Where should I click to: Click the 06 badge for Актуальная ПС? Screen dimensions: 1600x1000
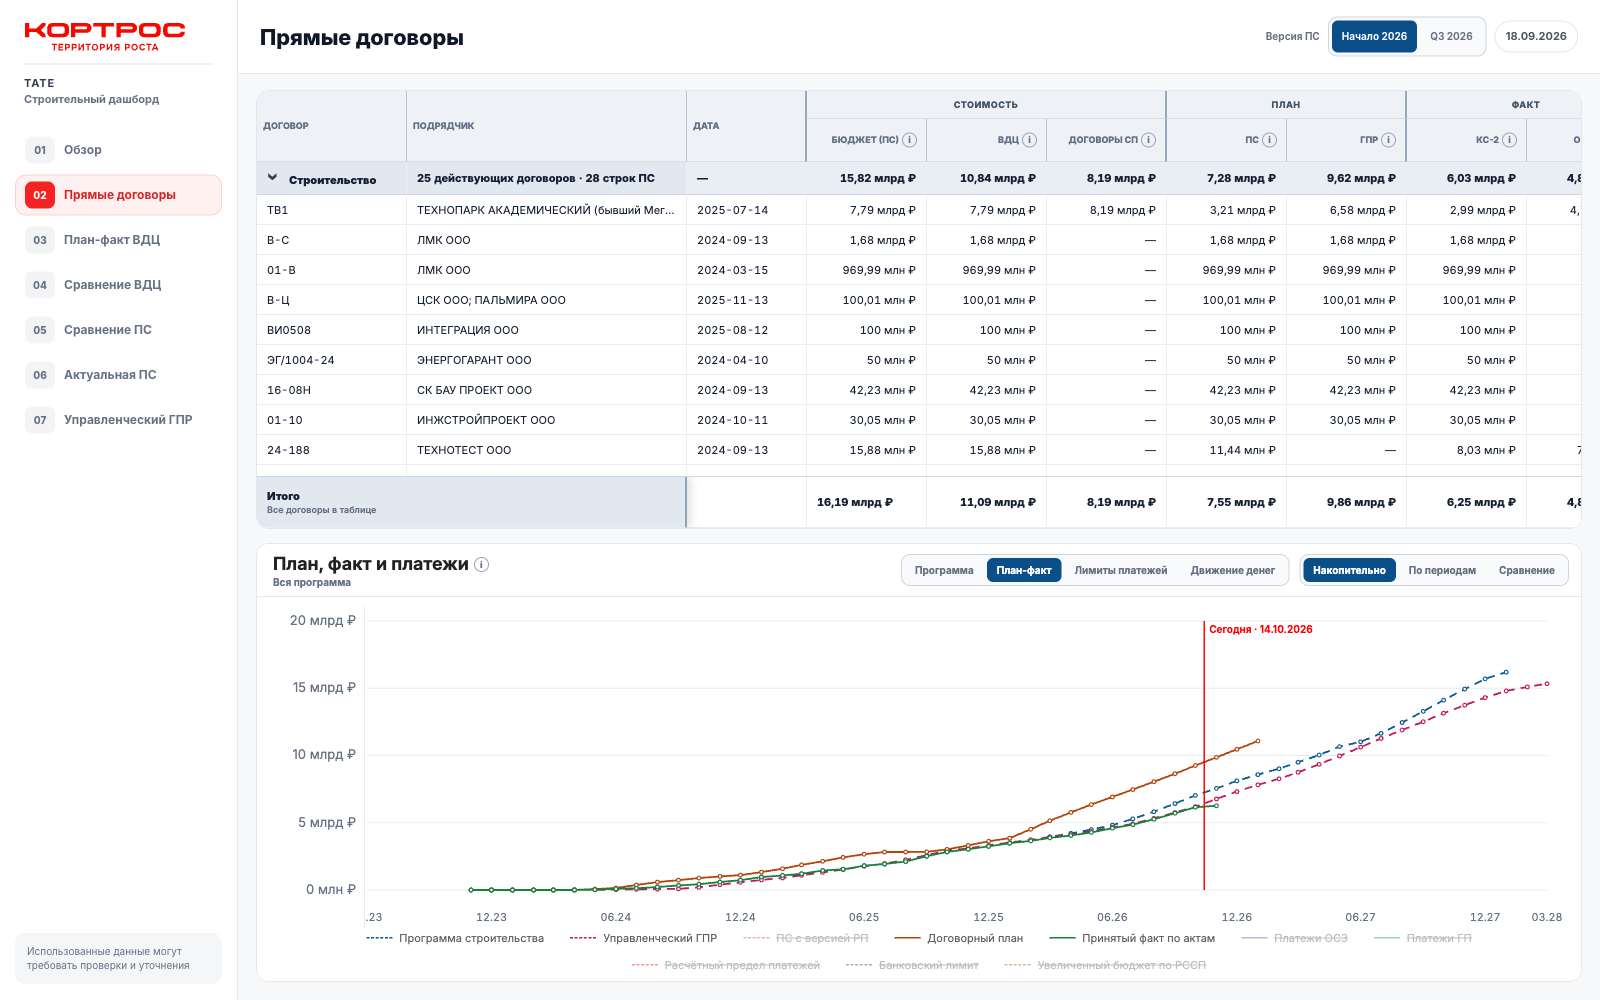[40, 375]
